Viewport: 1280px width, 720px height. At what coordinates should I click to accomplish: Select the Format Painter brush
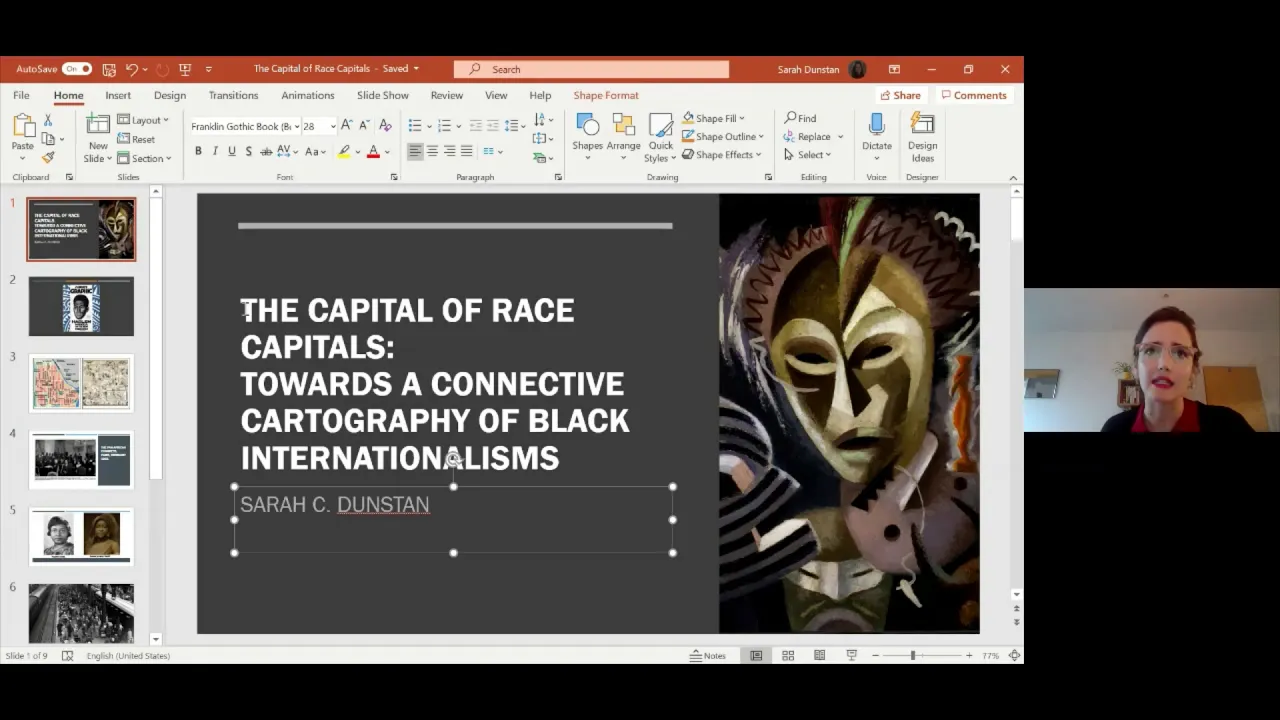point(47,158)
